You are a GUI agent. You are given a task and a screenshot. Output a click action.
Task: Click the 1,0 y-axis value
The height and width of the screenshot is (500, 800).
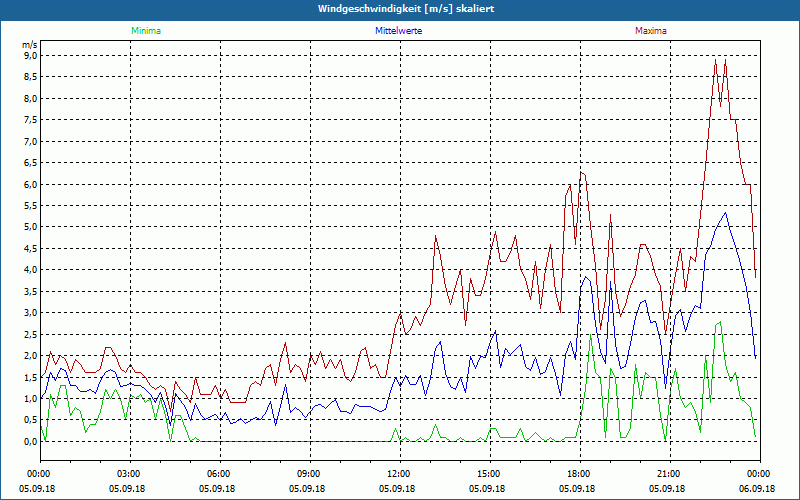(x=31, y=398)
